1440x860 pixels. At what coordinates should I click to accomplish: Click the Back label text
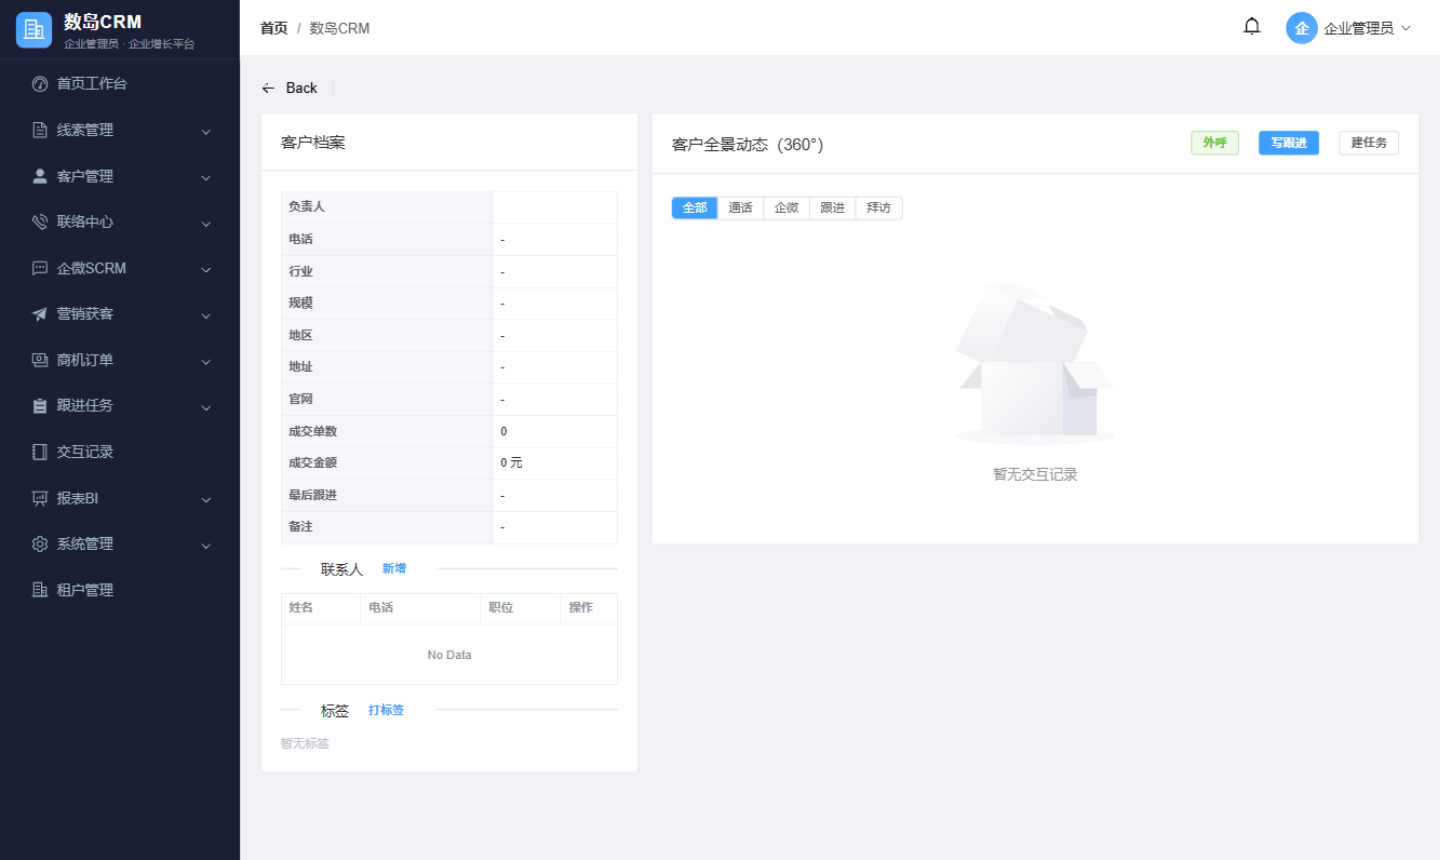click(301, 88)
